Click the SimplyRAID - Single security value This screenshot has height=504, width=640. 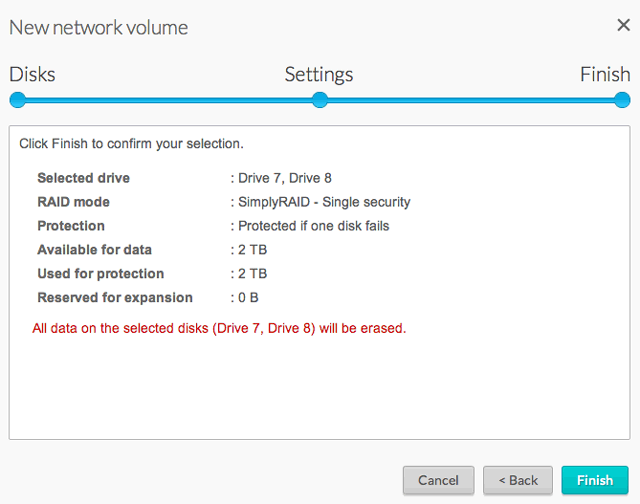(324, 202)
